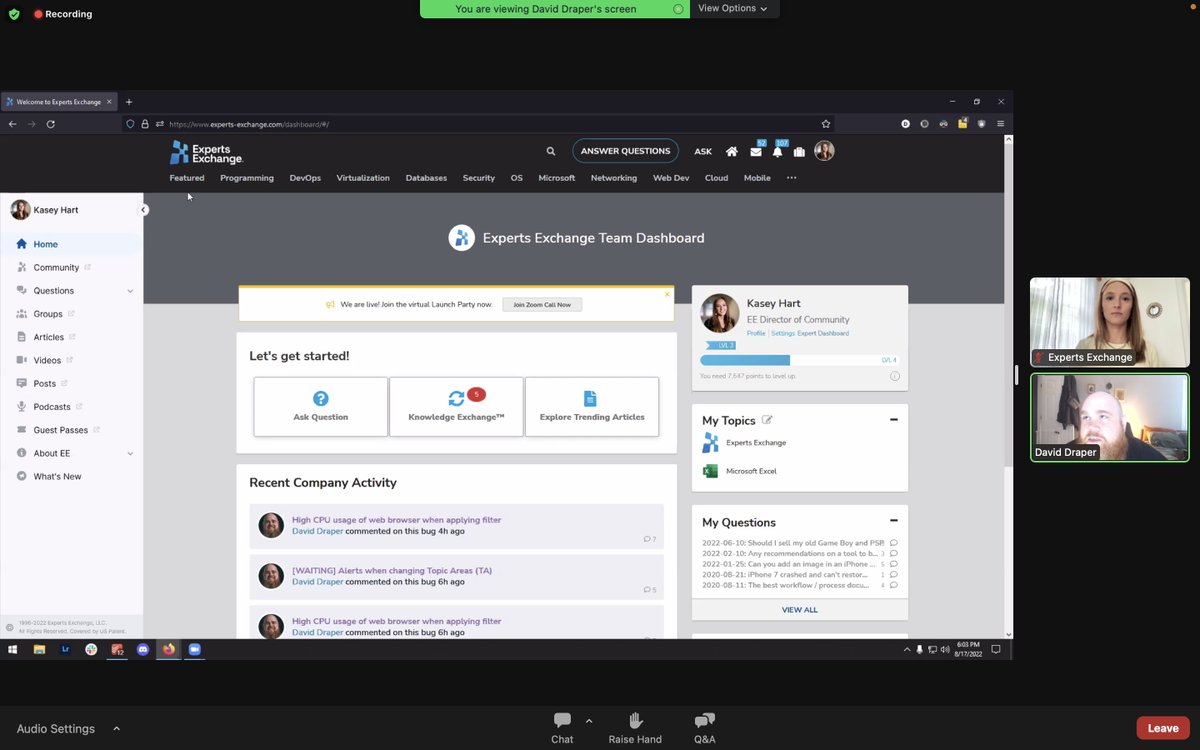
Task: Open Windows Start menu on shared screen
Action: click(x=13, y=649)
